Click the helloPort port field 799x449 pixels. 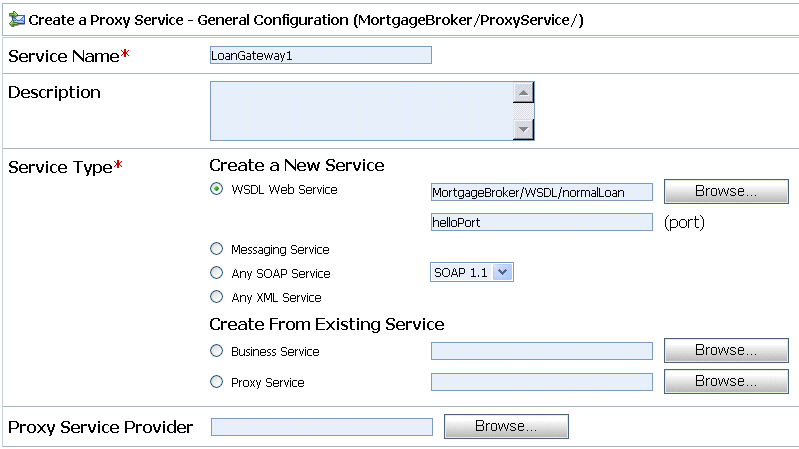click(542, 222)
